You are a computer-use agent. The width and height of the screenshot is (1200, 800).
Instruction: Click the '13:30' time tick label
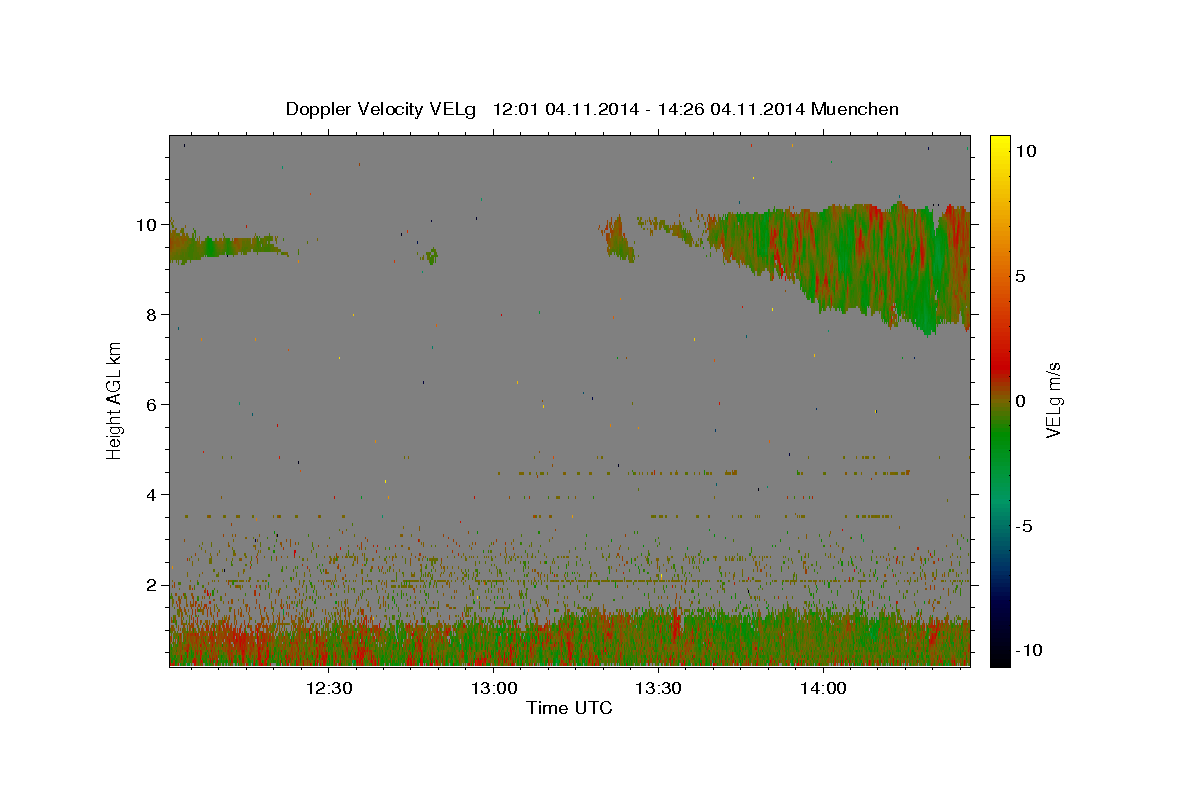[659, 689]
